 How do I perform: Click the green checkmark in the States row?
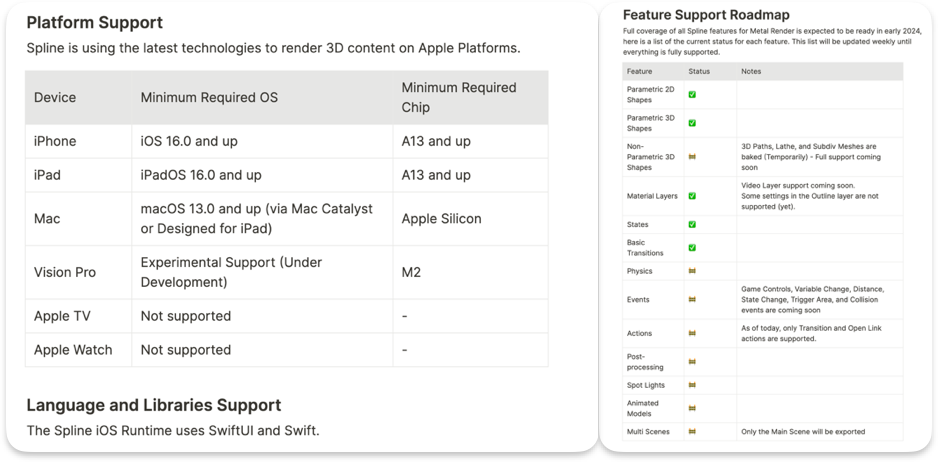692,224
